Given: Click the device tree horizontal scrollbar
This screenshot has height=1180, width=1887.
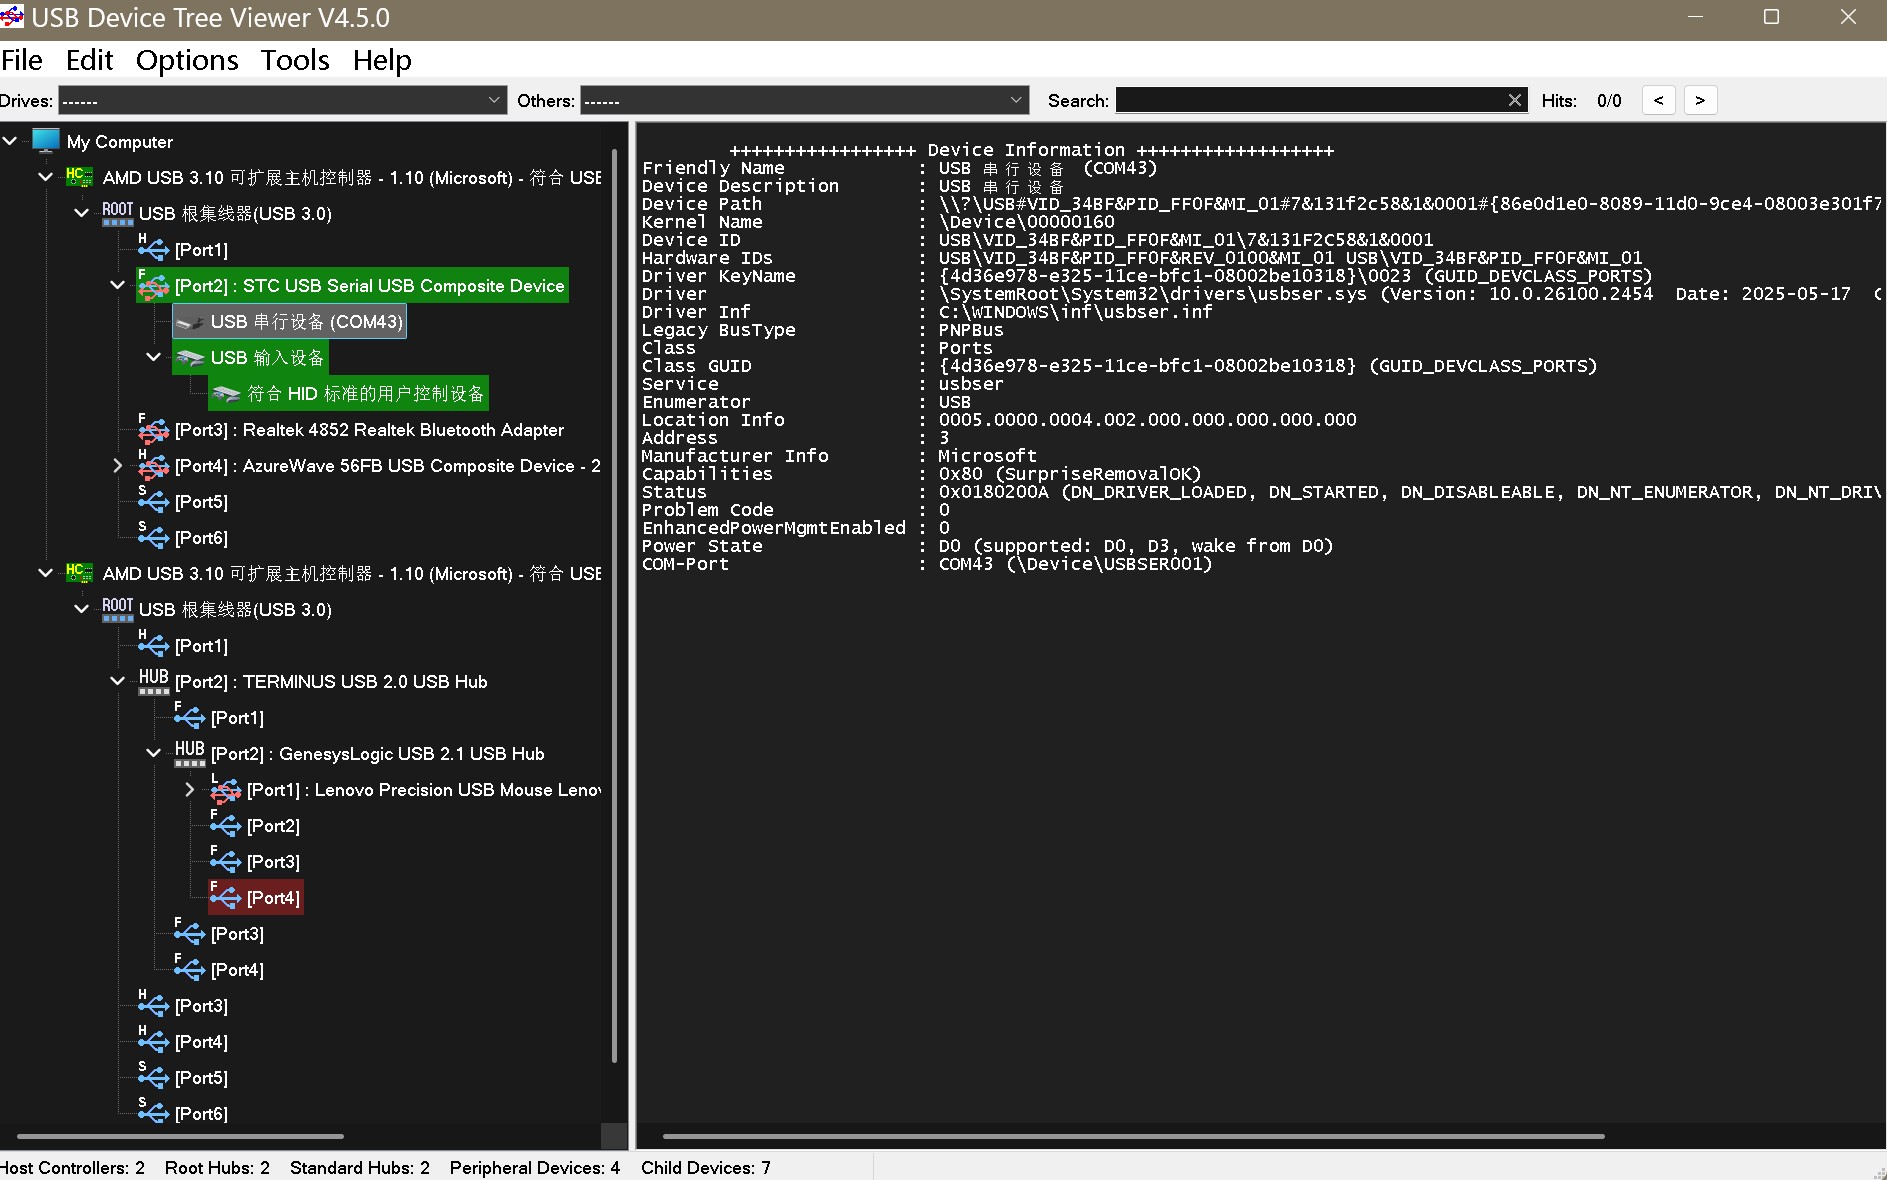Looking at the screenshot, I should click(180, 1136).
